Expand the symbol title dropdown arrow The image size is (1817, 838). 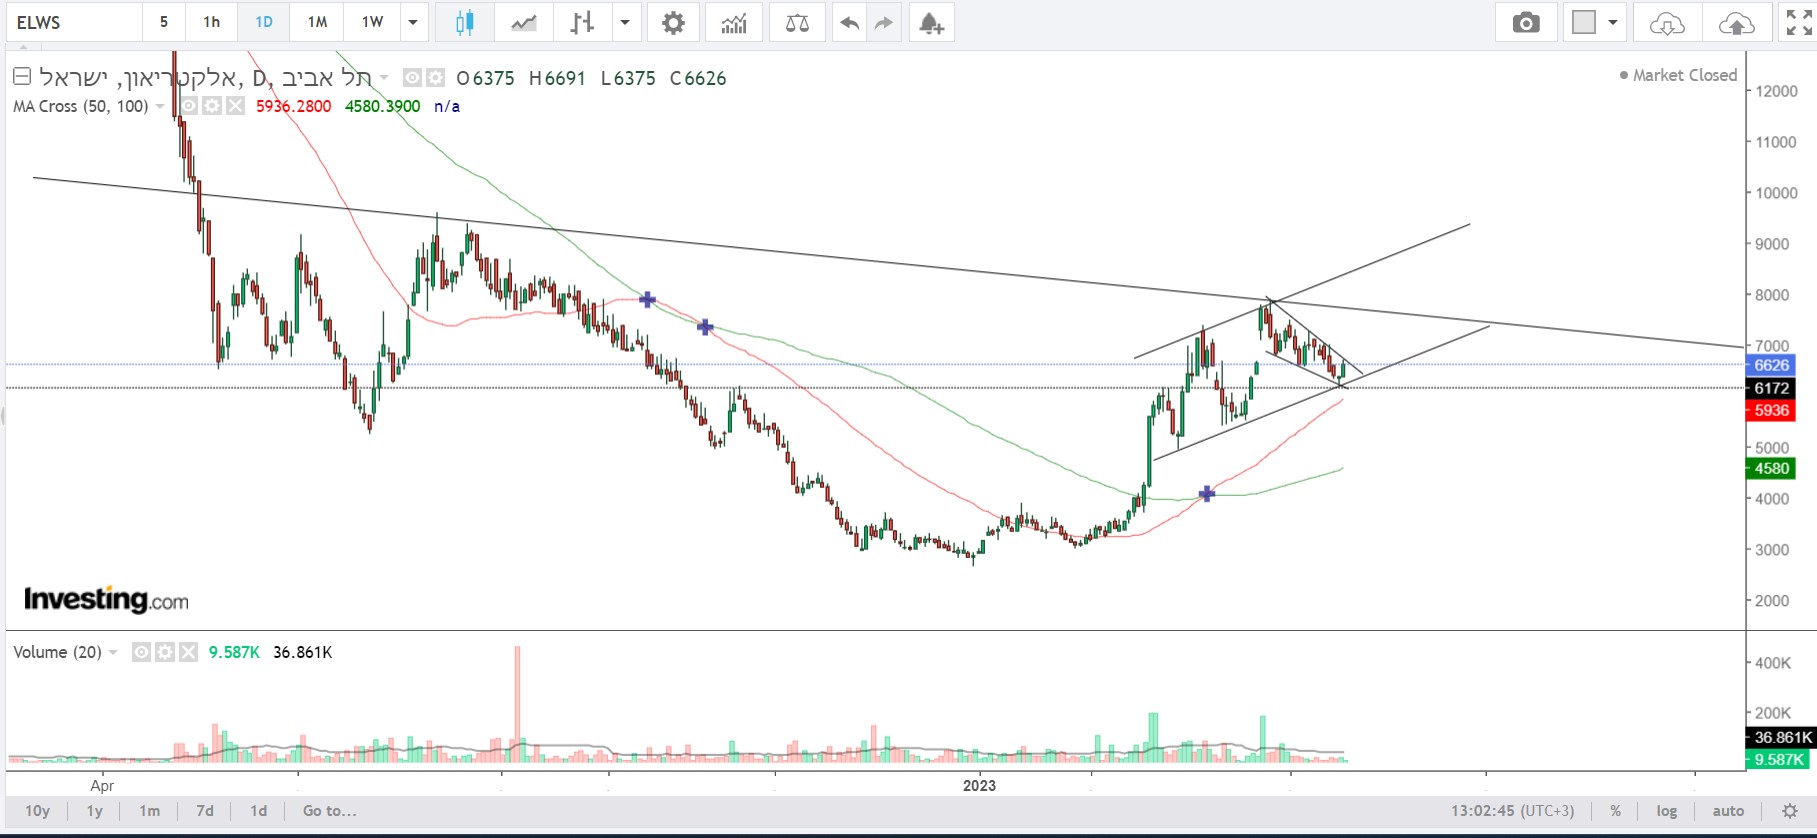(384, 78)
